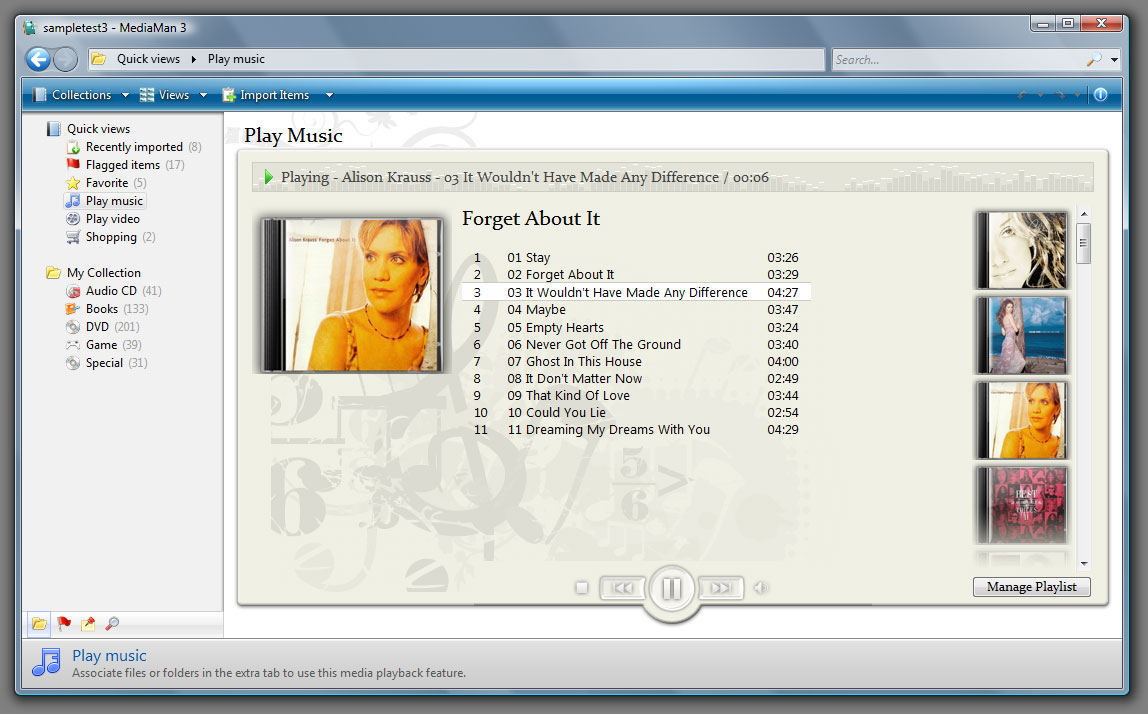Open the Audio CD collection
The image size is (1148, 714).
tap(113, 291)
